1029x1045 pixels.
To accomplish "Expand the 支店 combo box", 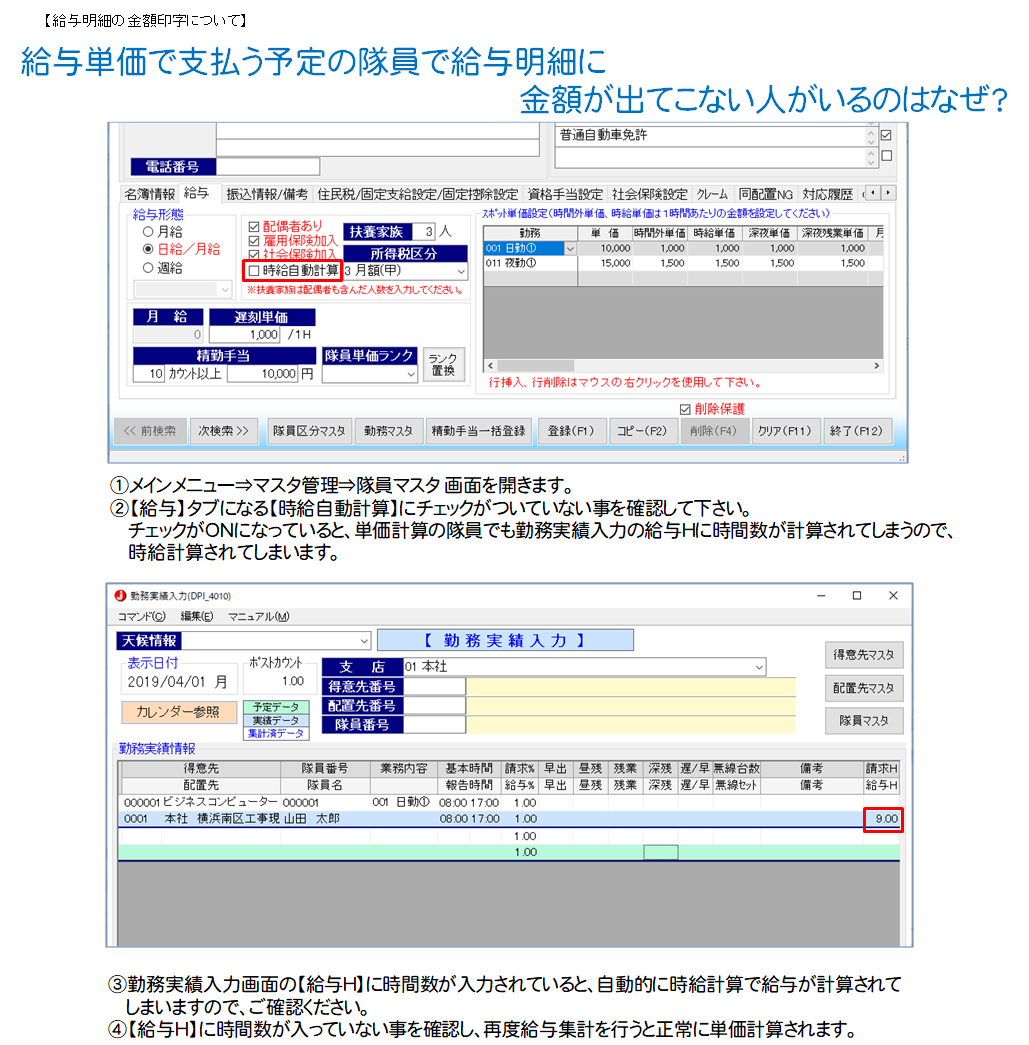I will click(759, 667).
